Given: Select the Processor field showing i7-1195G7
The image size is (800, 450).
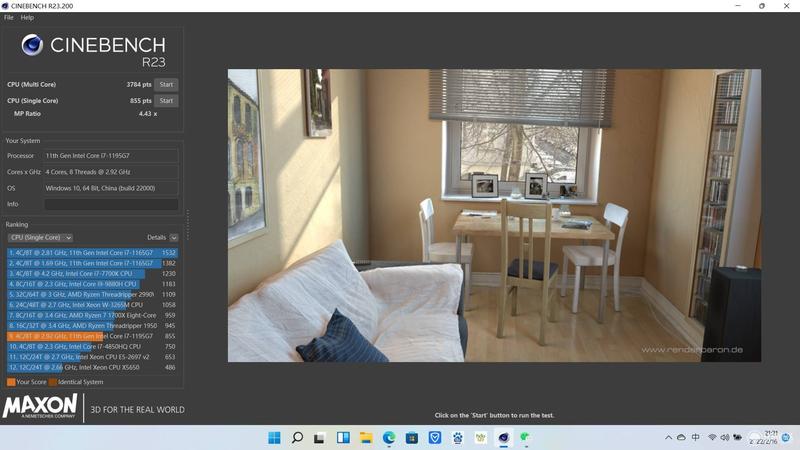Looking at the screenshot, I should click(111, 156).
